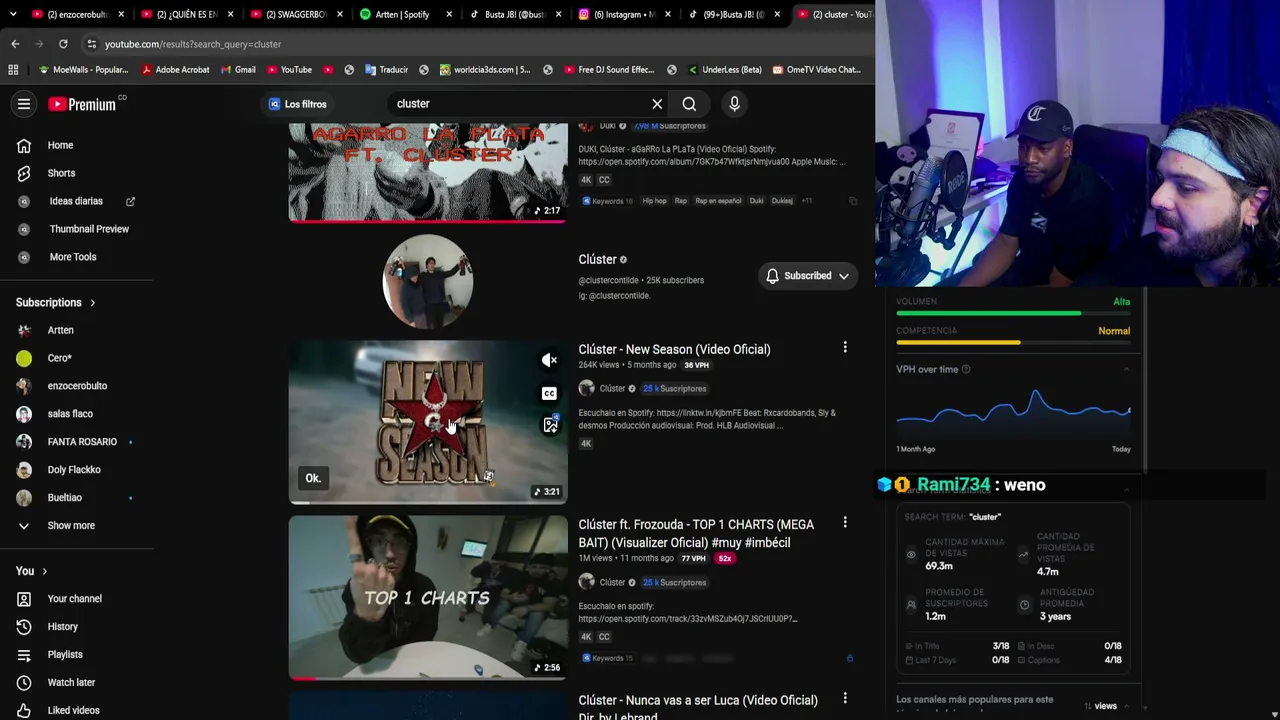The height and width of the screenshot is (720, 1280).
Task: Unmute the New Season preview video
Action: 549,360
